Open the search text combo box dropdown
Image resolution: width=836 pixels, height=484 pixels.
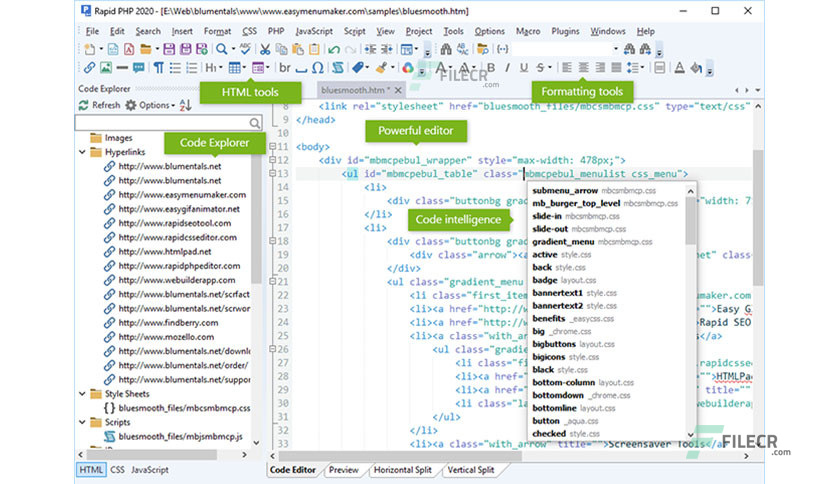[616, 49]
